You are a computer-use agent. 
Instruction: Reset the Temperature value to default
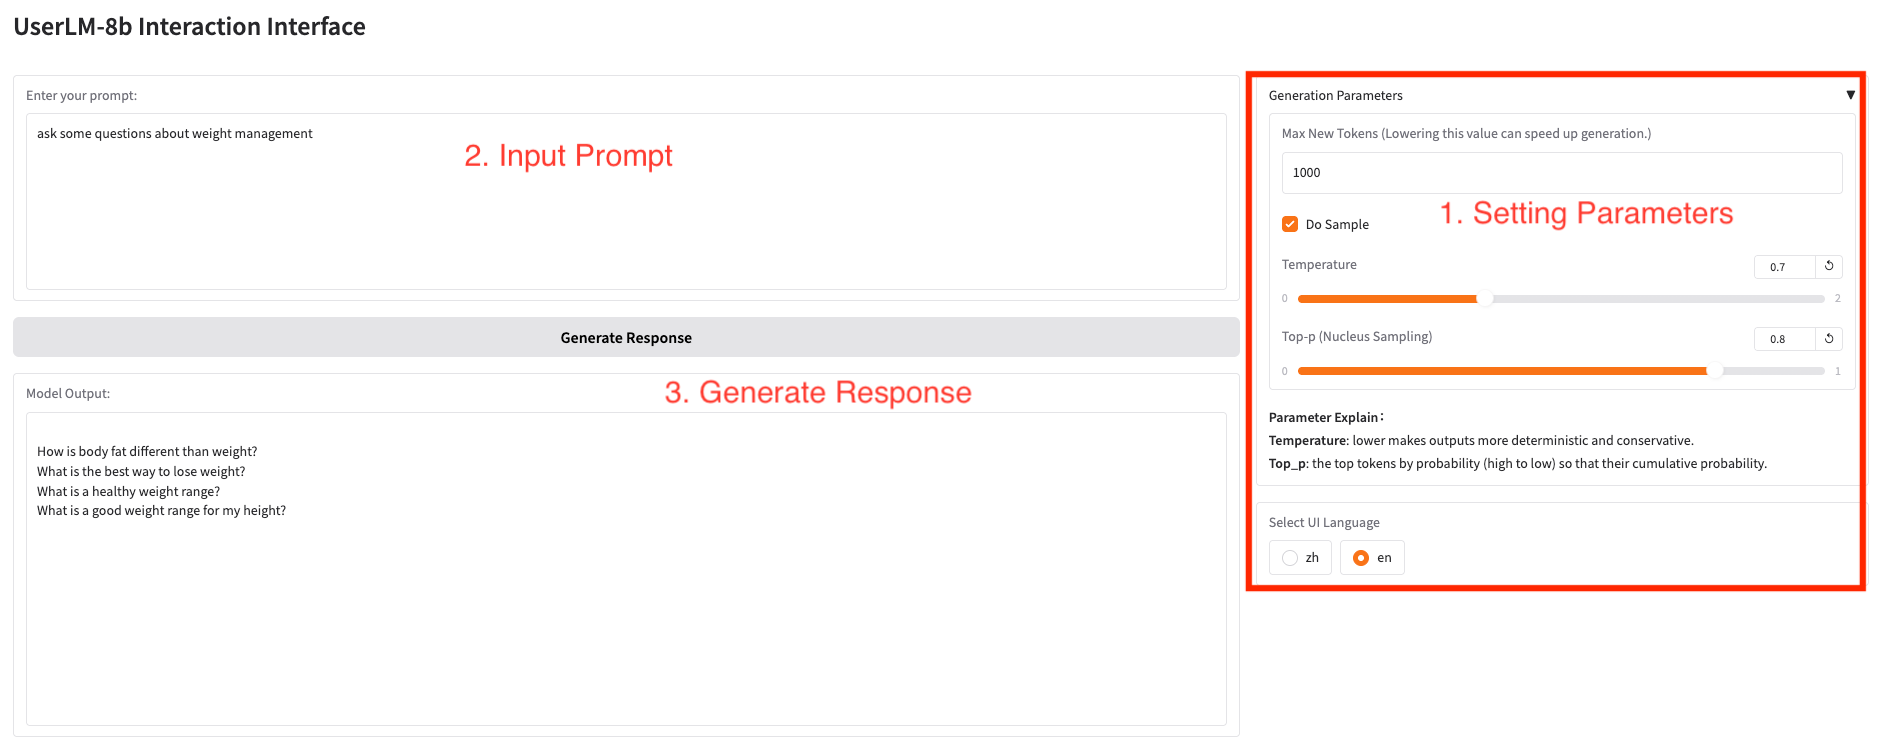coord(1828,266)
